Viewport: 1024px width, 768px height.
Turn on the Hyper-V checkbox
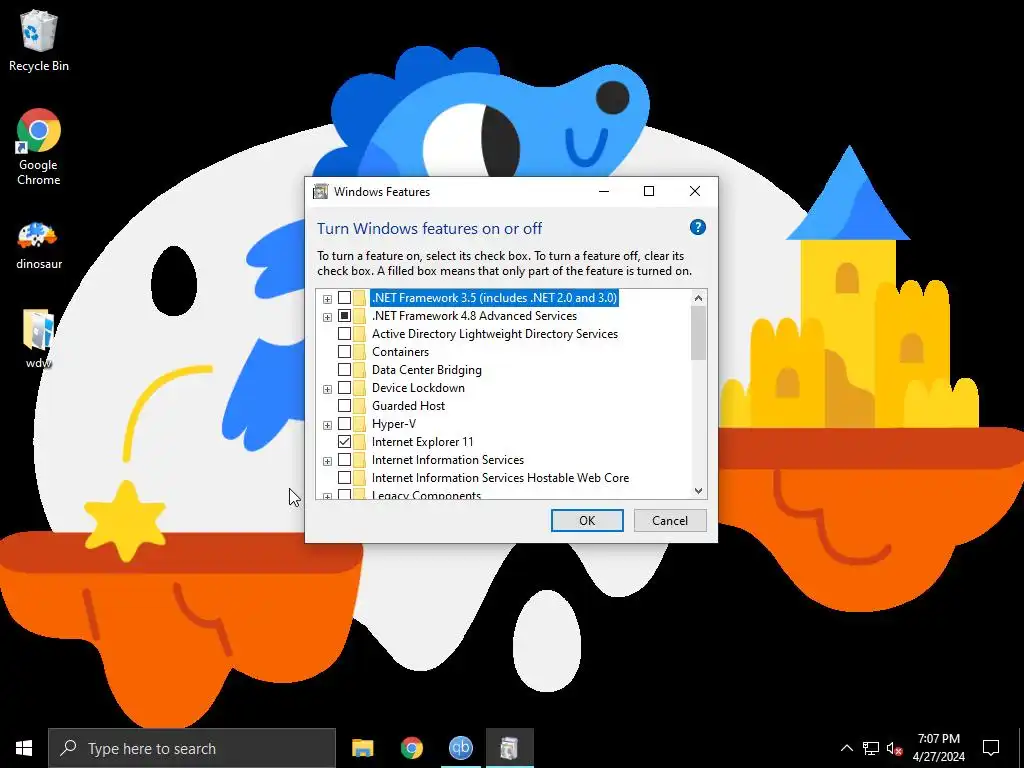[x=344, y=423]
